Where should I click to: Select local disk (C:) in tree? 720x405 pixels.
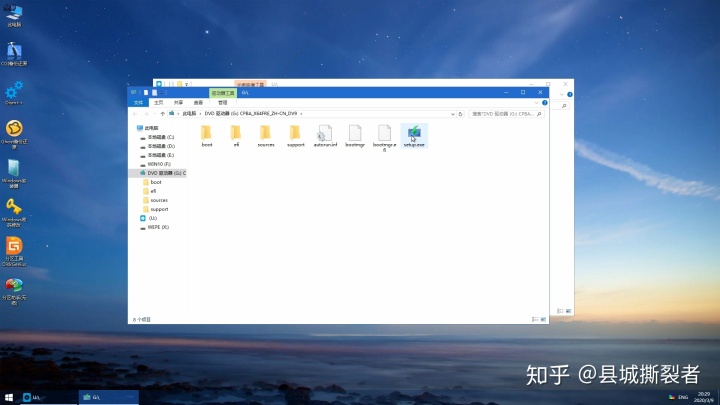tap(157, 137)
